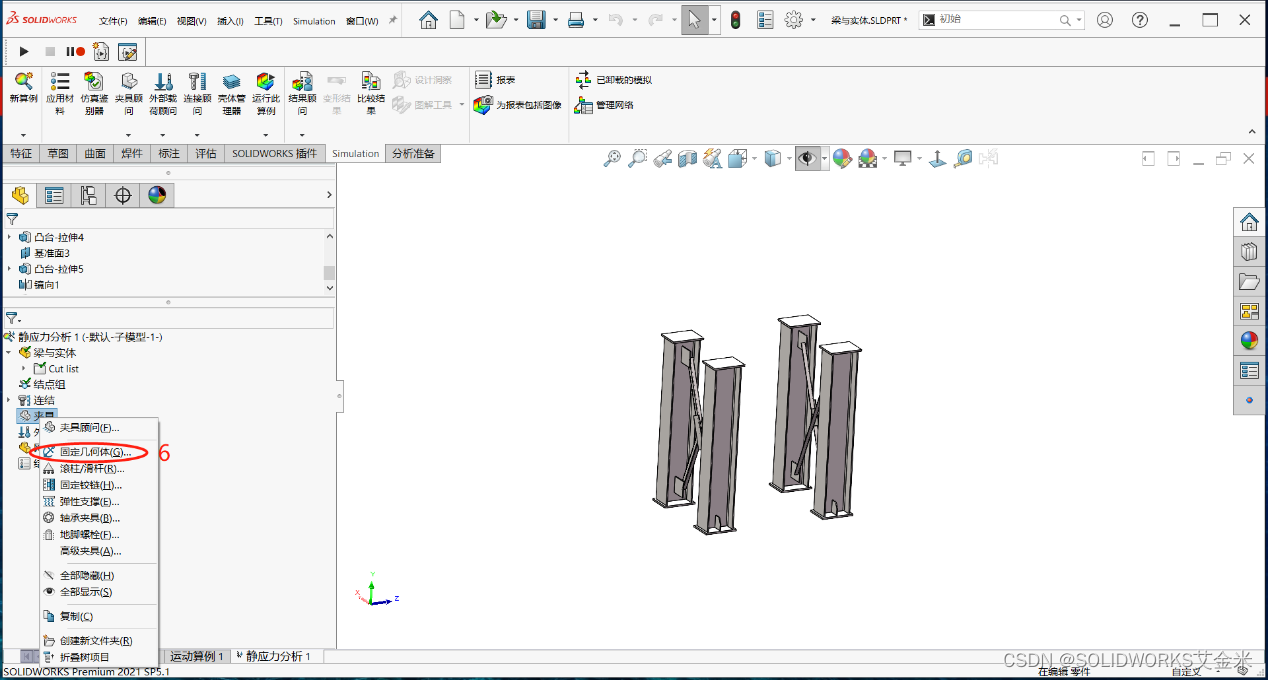Image resolution: width=1268 pixels, height=680 pixels.
Task: Switch to the 焊件 Weldments ribbon tab
Action: coord(132,154)
